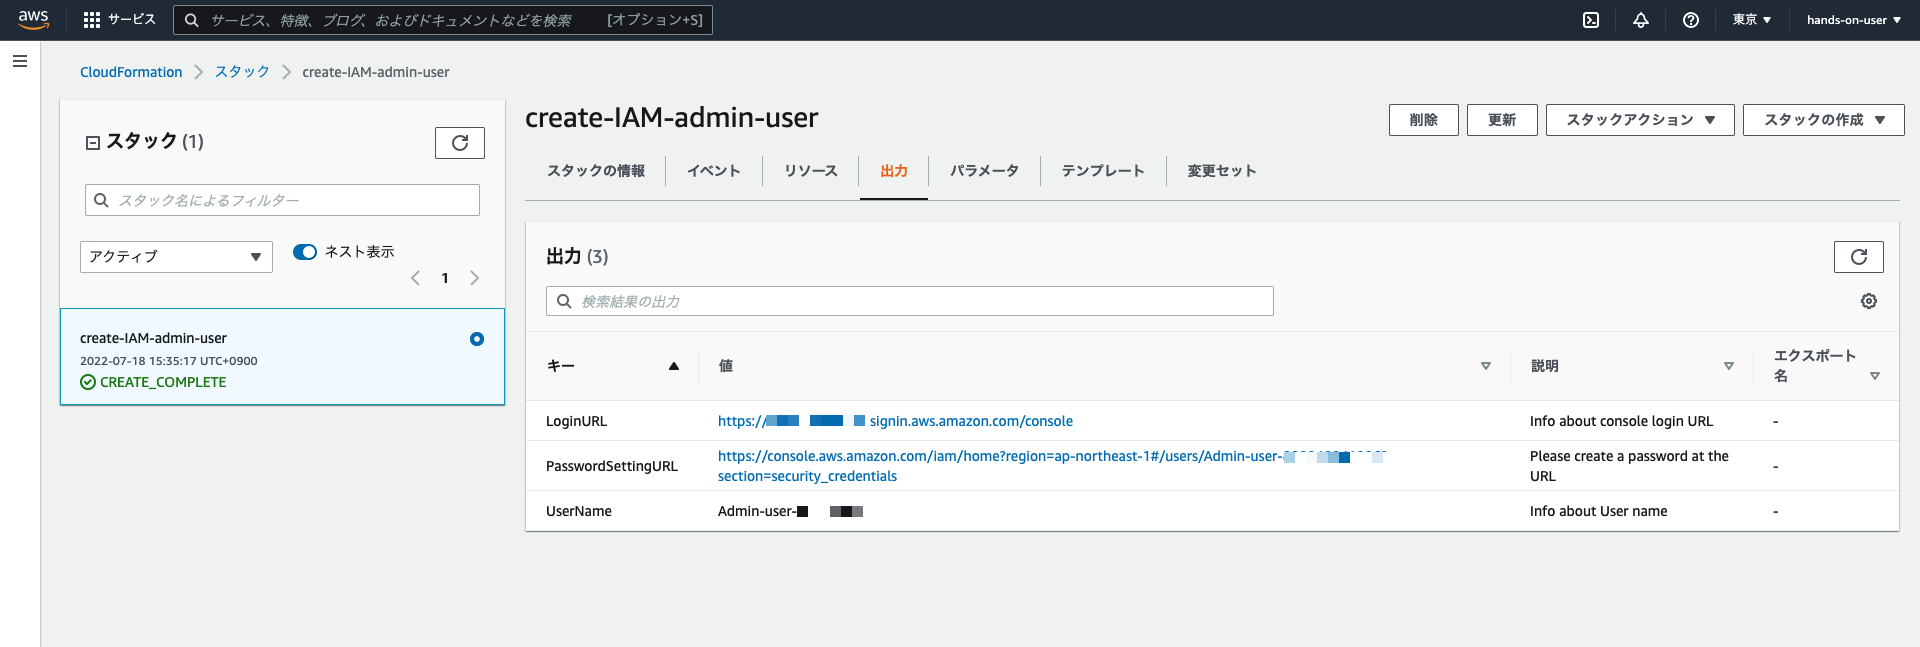The width and height of the screenshot is (1920, 647).
Task: Open the 東京 region dropdown
Action: click(x=1752, y=20)
